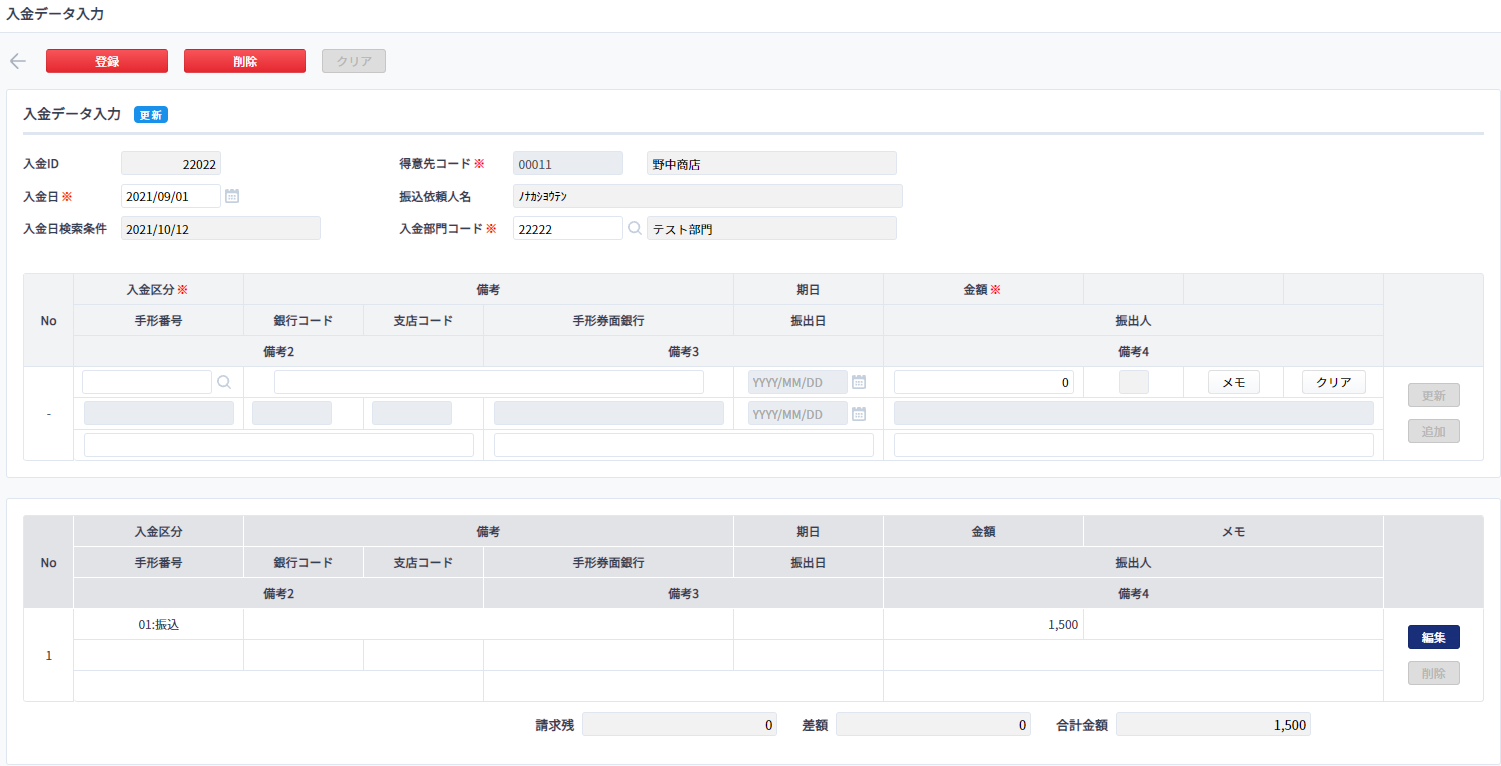Image resolution: width=1501 pixels, height=766 pixels.
Task: Click the 入金日 date field 2021/09/01
Action: tap(171, 196)
